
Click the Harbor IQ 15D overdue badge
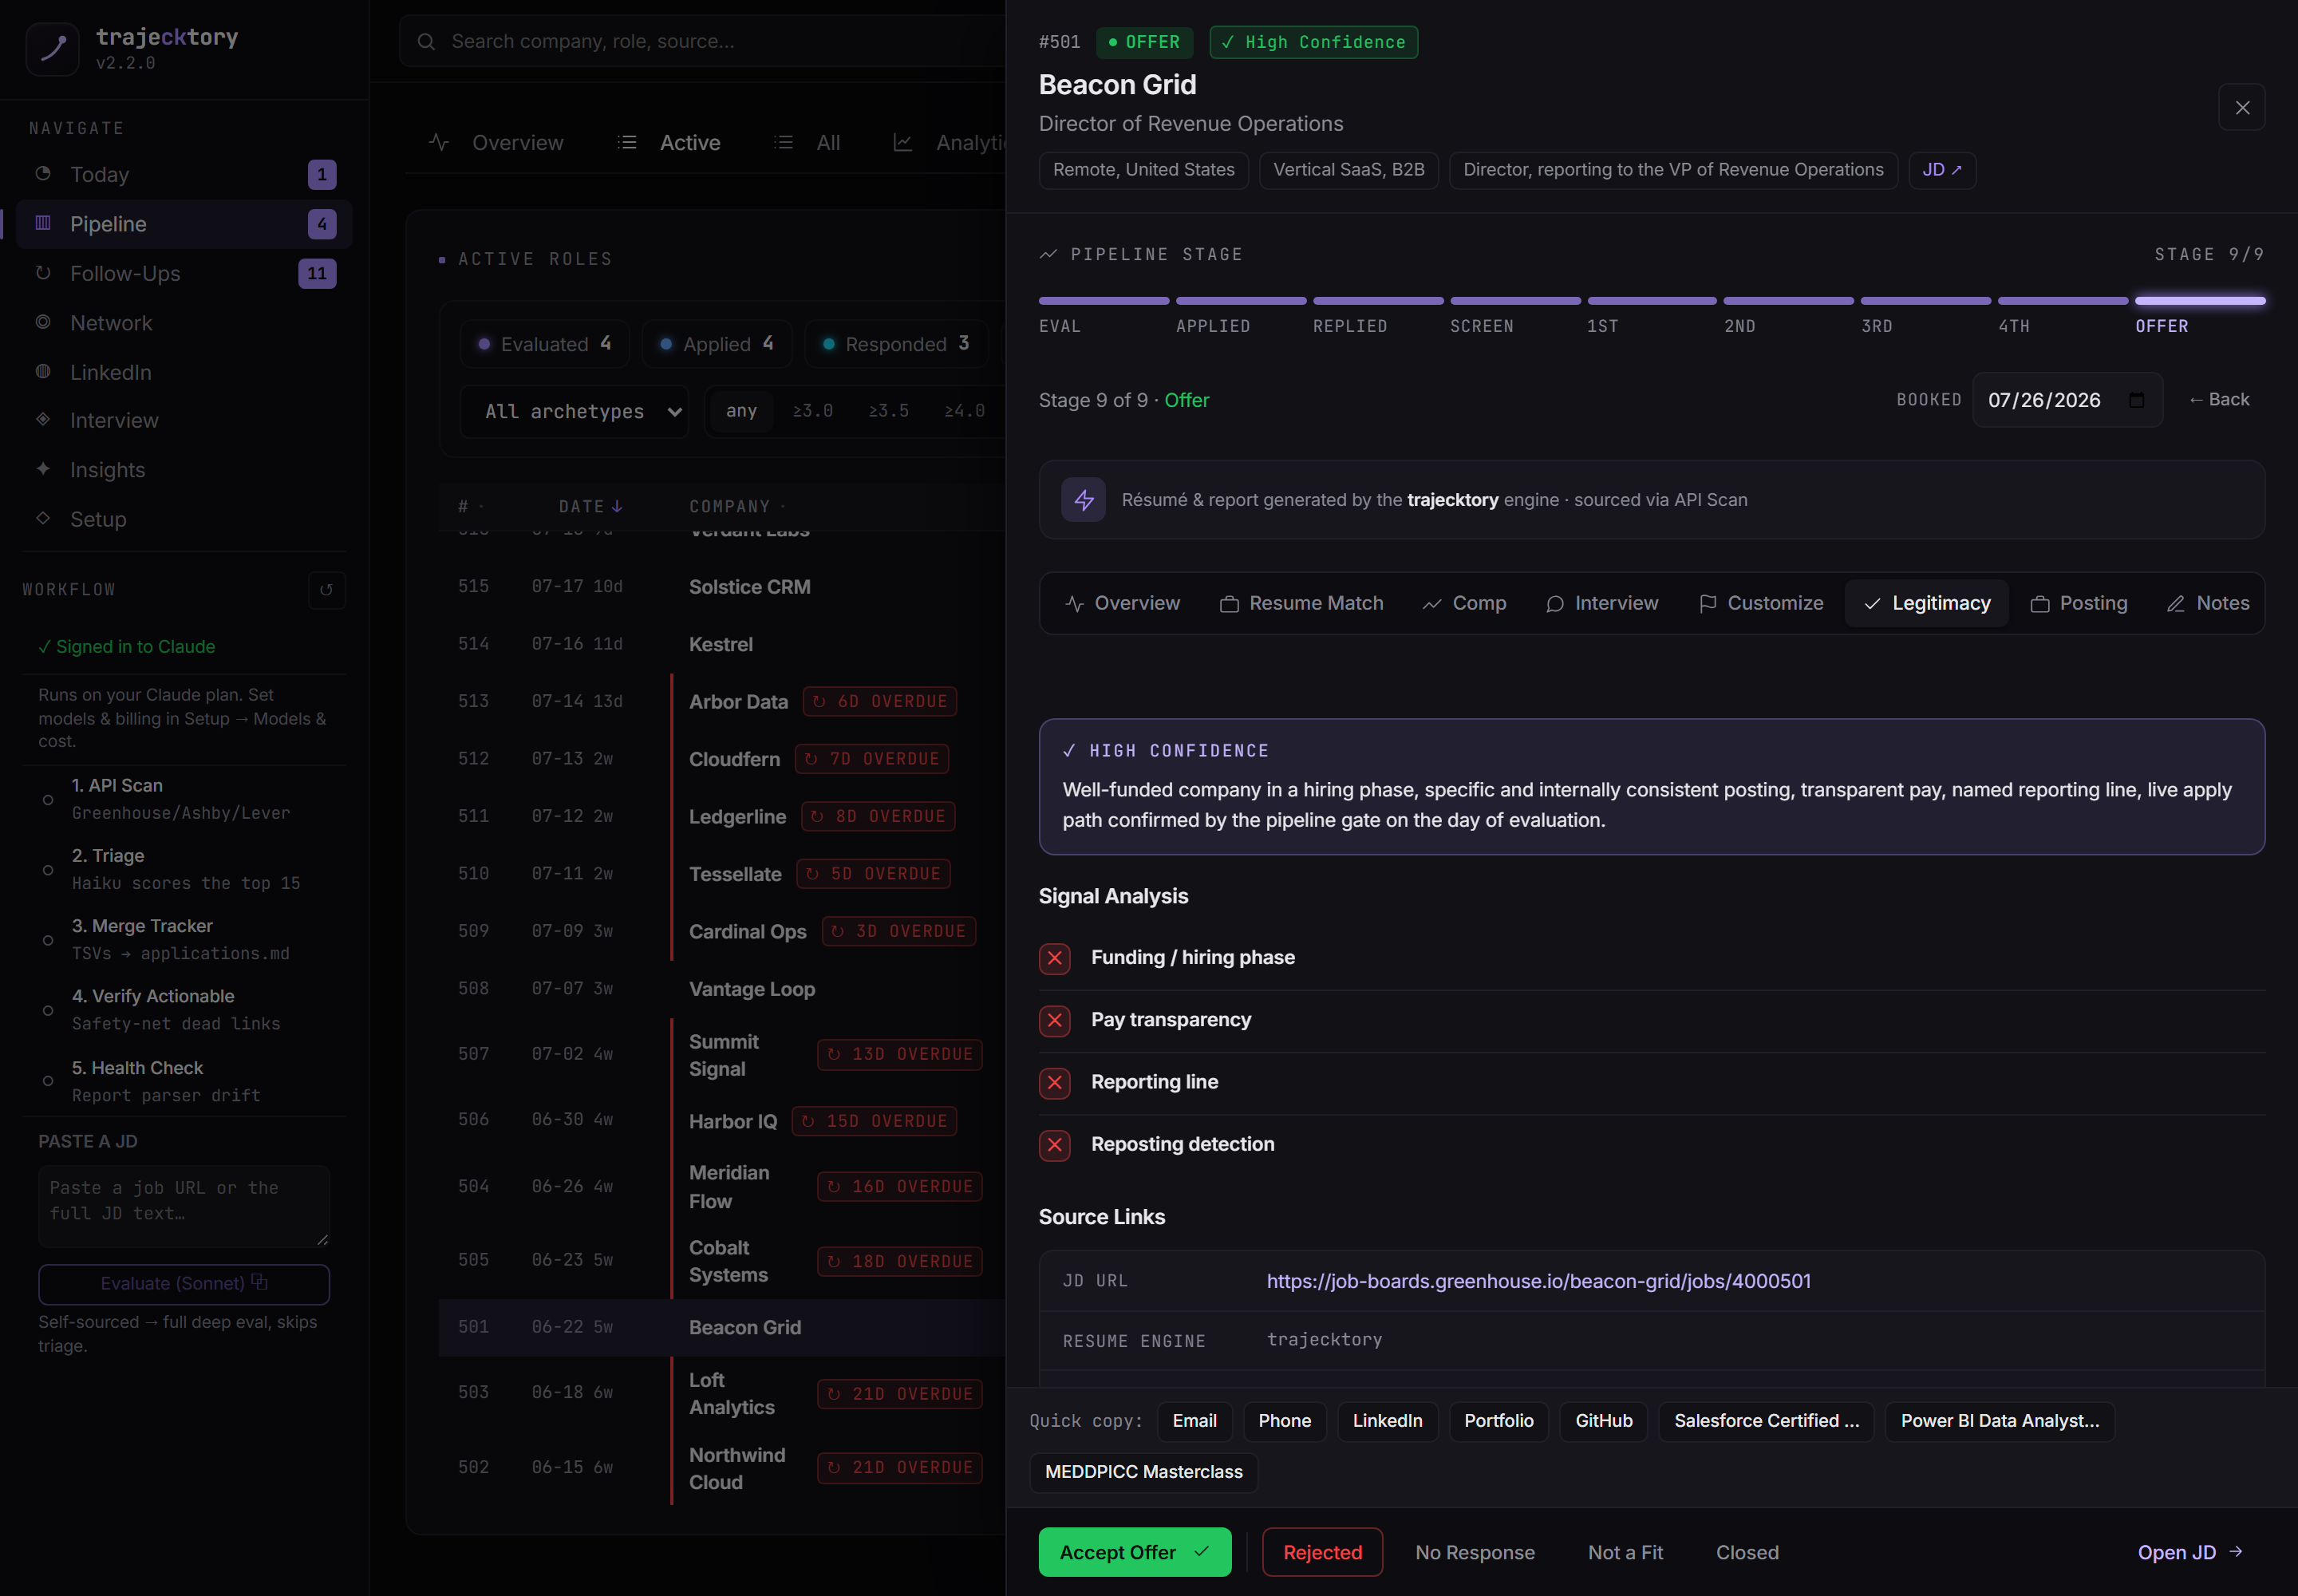click(x=874, y=1121)
